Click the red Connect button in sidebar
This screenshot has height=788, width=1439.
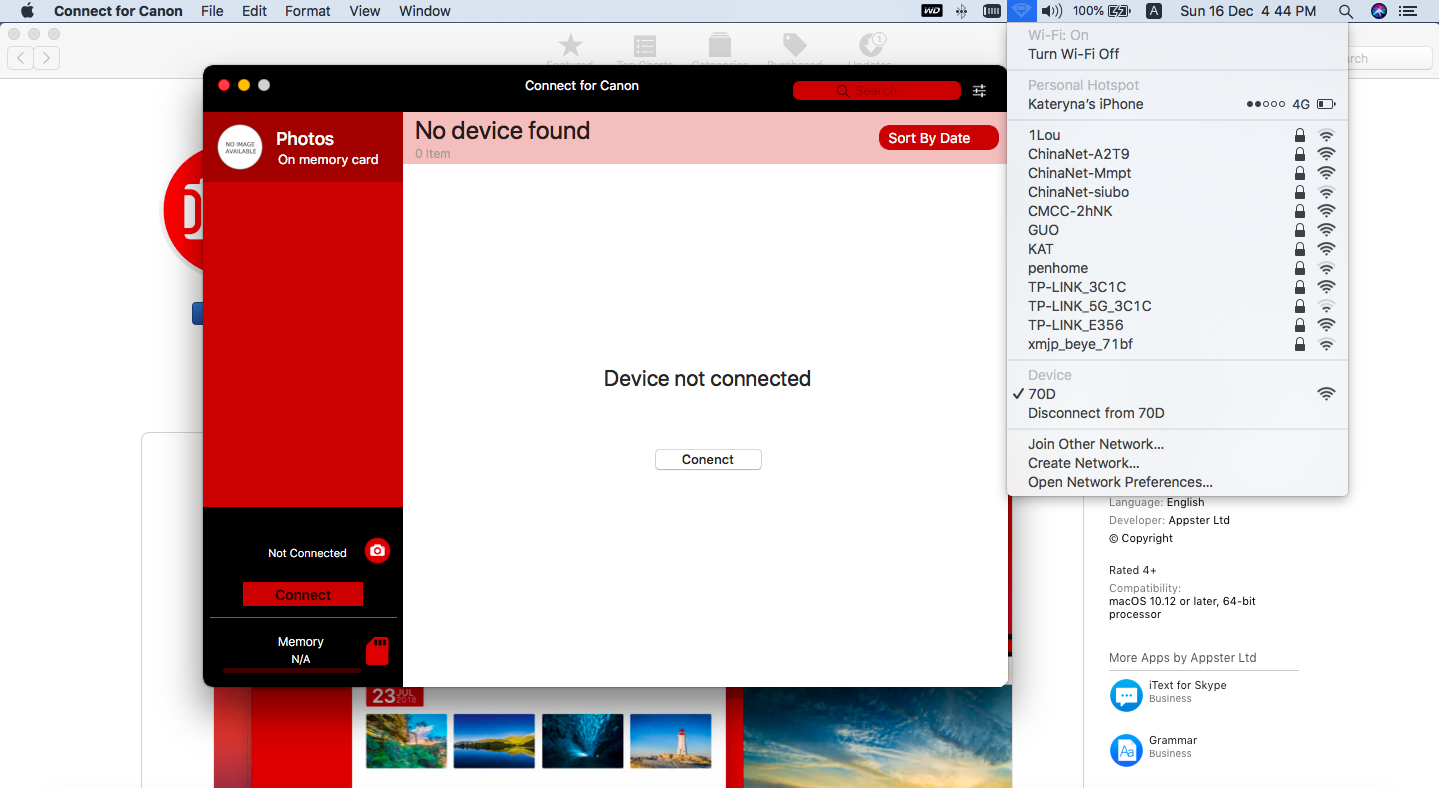click(x=303, y=594)
